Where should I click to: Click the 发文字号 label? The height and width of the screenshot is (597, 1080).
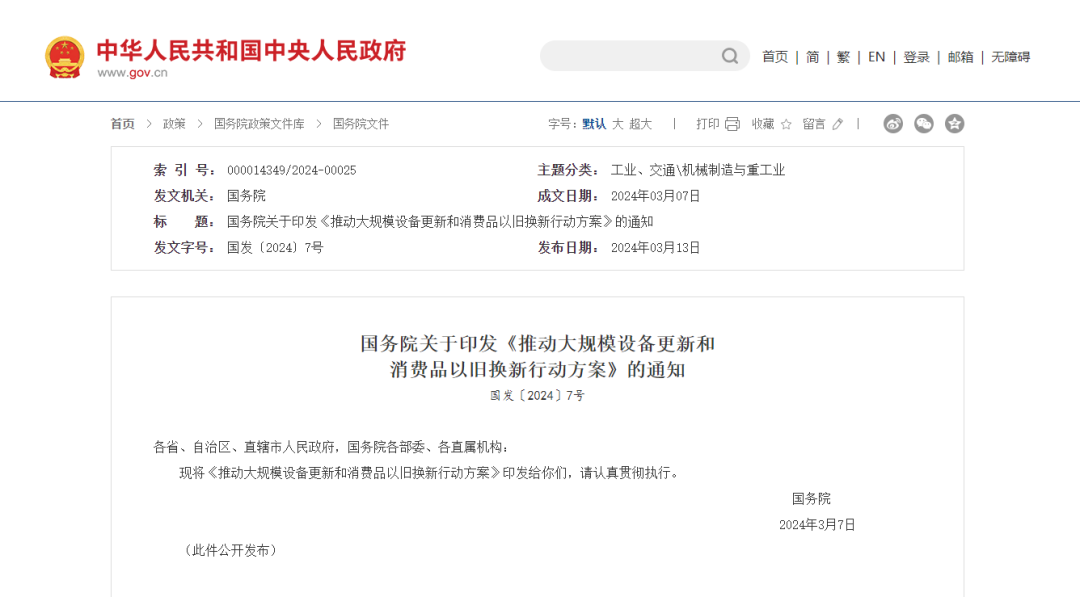(x=185, y=248)
